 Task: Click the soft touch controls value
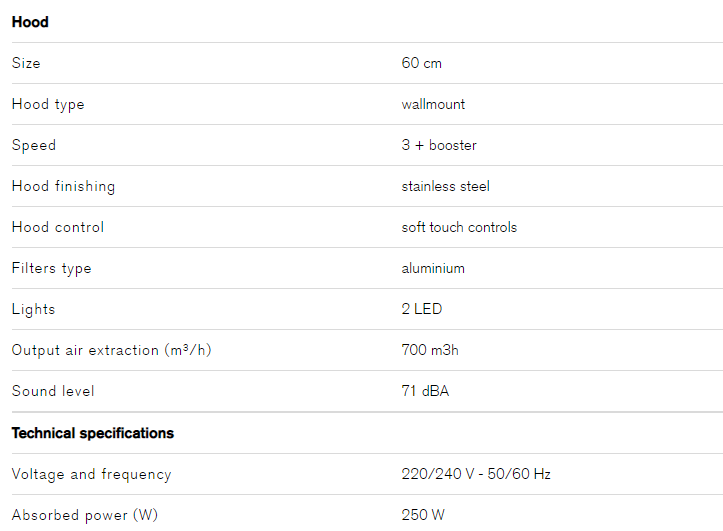(459, 227)
